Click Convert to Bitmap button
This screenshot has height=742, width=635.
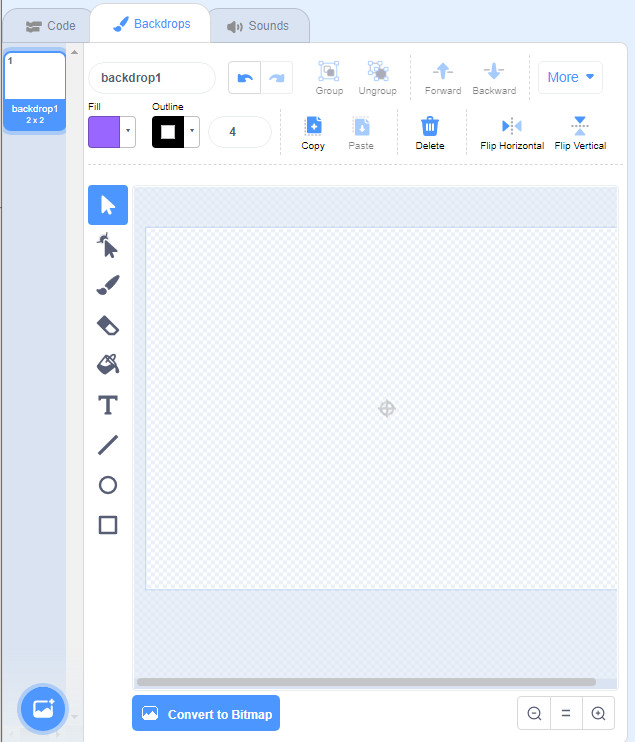click(x=206, y=714)
